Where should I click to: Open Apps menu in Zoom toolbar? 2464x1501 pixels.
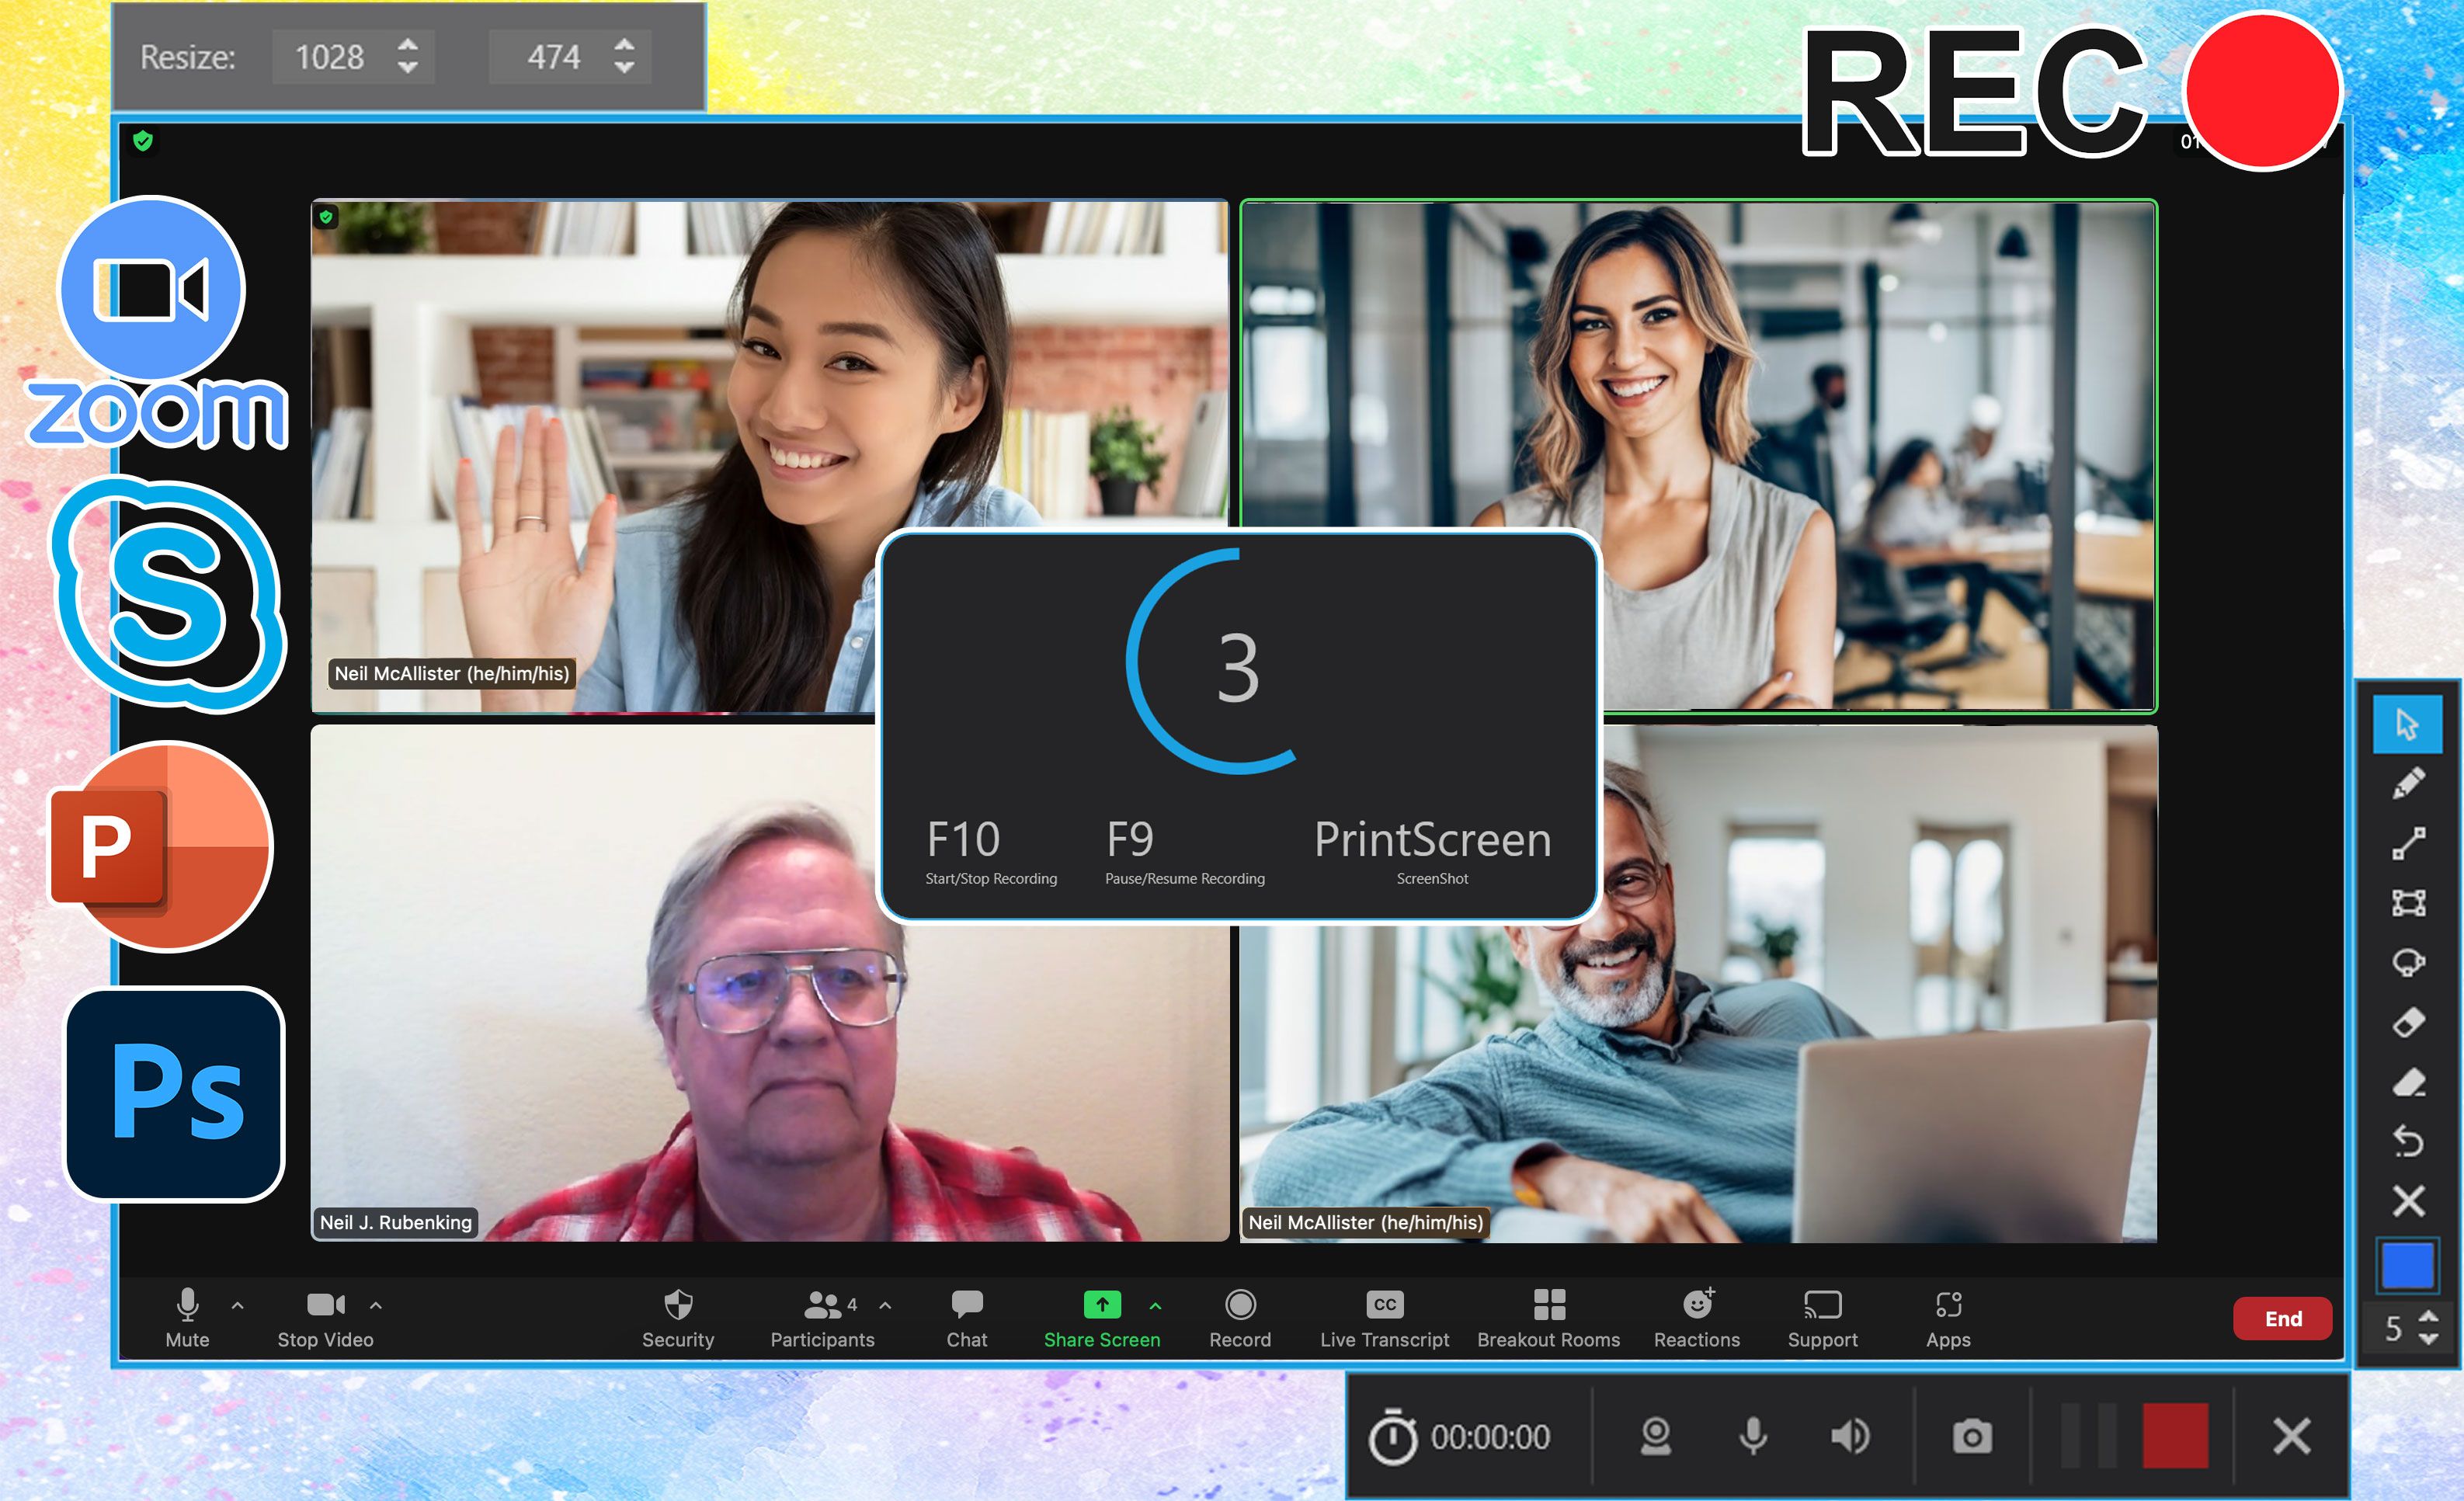tap(1948, 1316)
